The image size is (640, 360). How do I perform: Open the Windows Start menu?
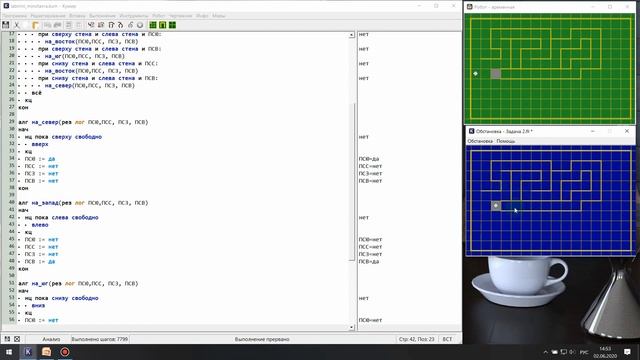point(9,352)
